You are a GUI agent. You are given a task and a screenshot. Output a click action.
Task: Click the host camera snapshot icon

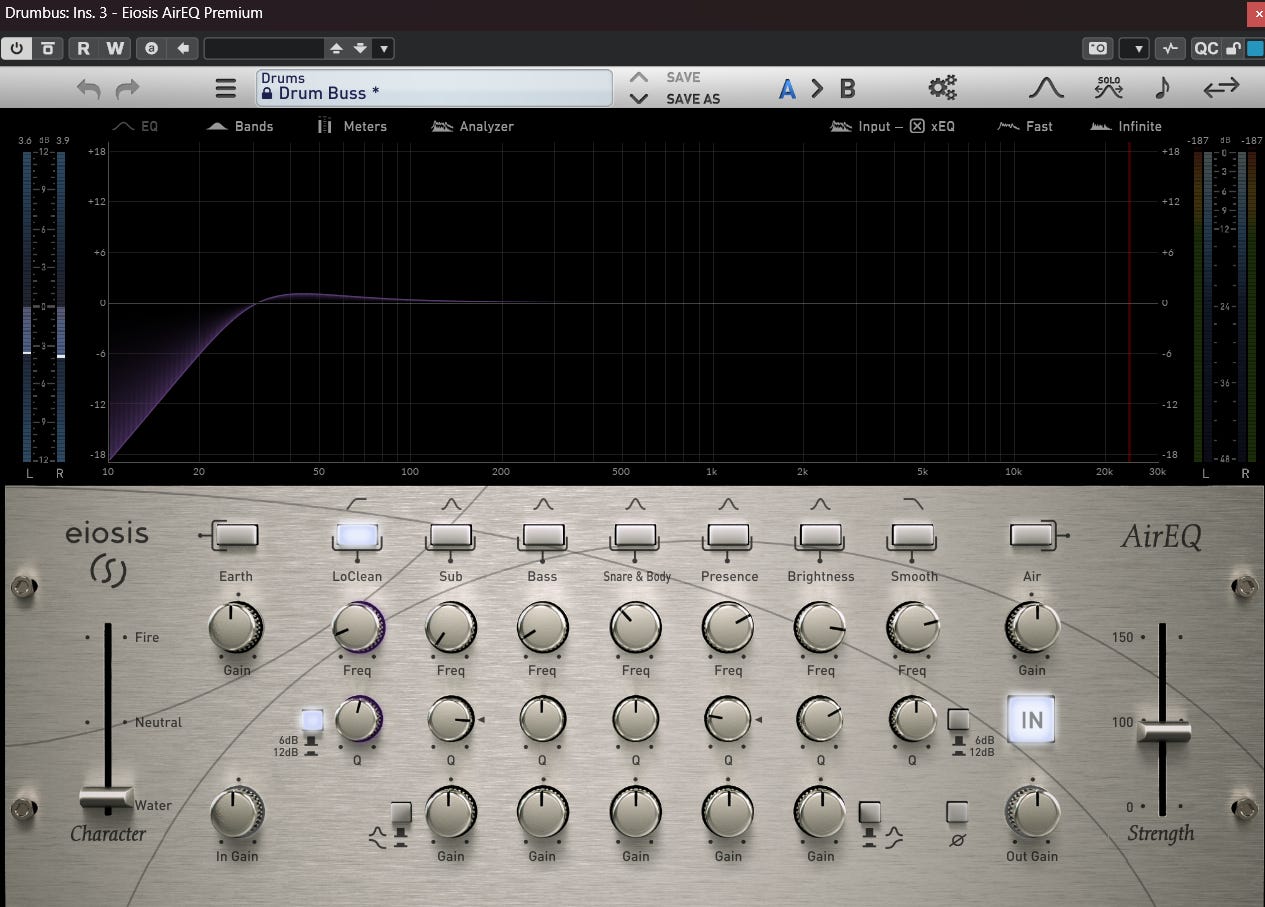(x=1098, y=48)
